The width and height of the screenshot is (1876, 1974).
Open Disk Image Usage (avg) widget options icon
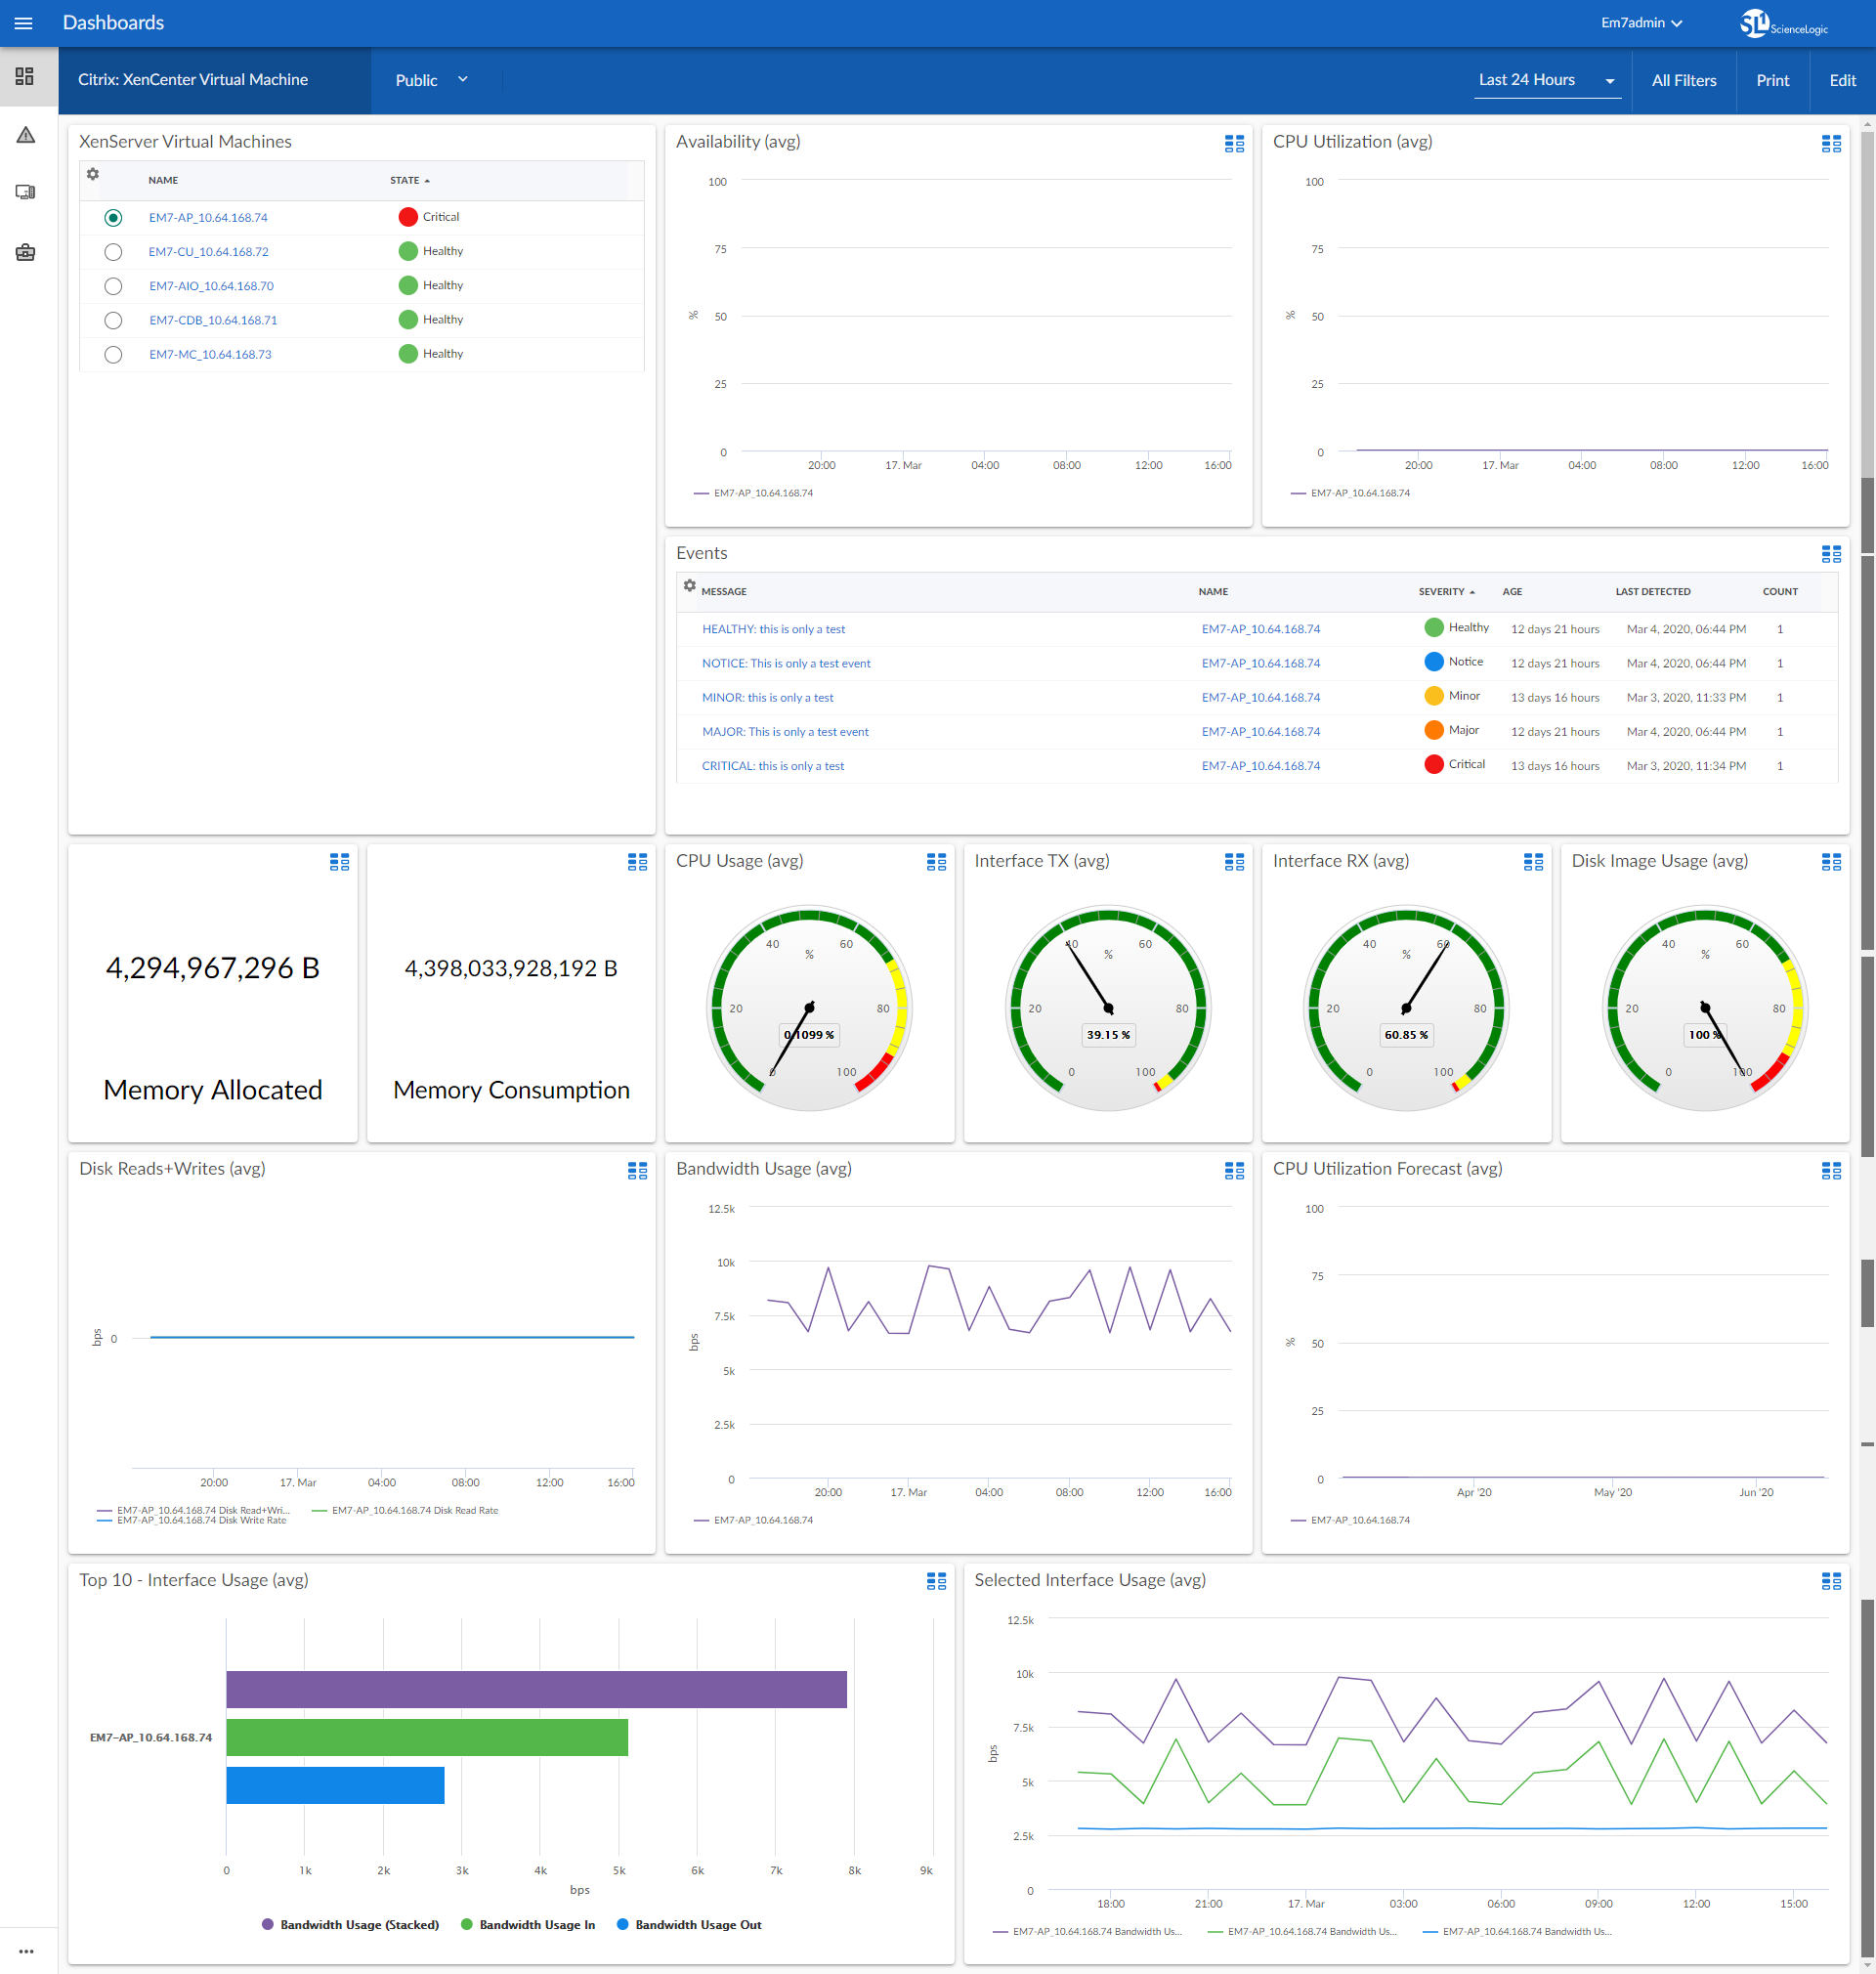point(1830,862)
